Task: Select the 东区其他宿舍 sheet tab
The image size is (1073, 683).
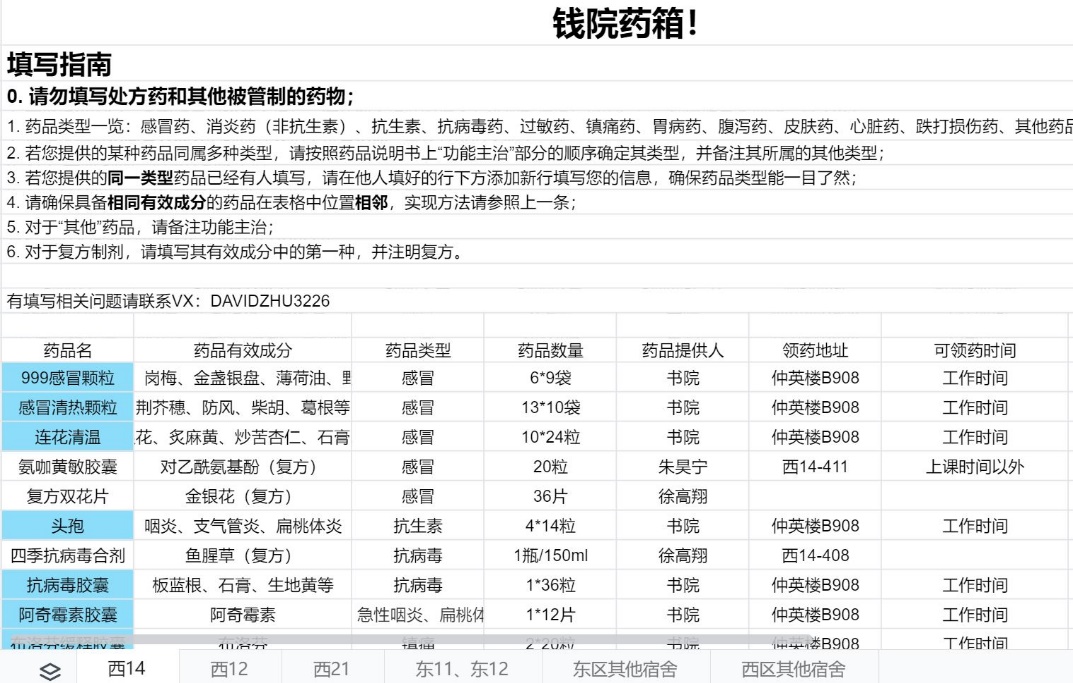Action: click(x=624, y=669)
